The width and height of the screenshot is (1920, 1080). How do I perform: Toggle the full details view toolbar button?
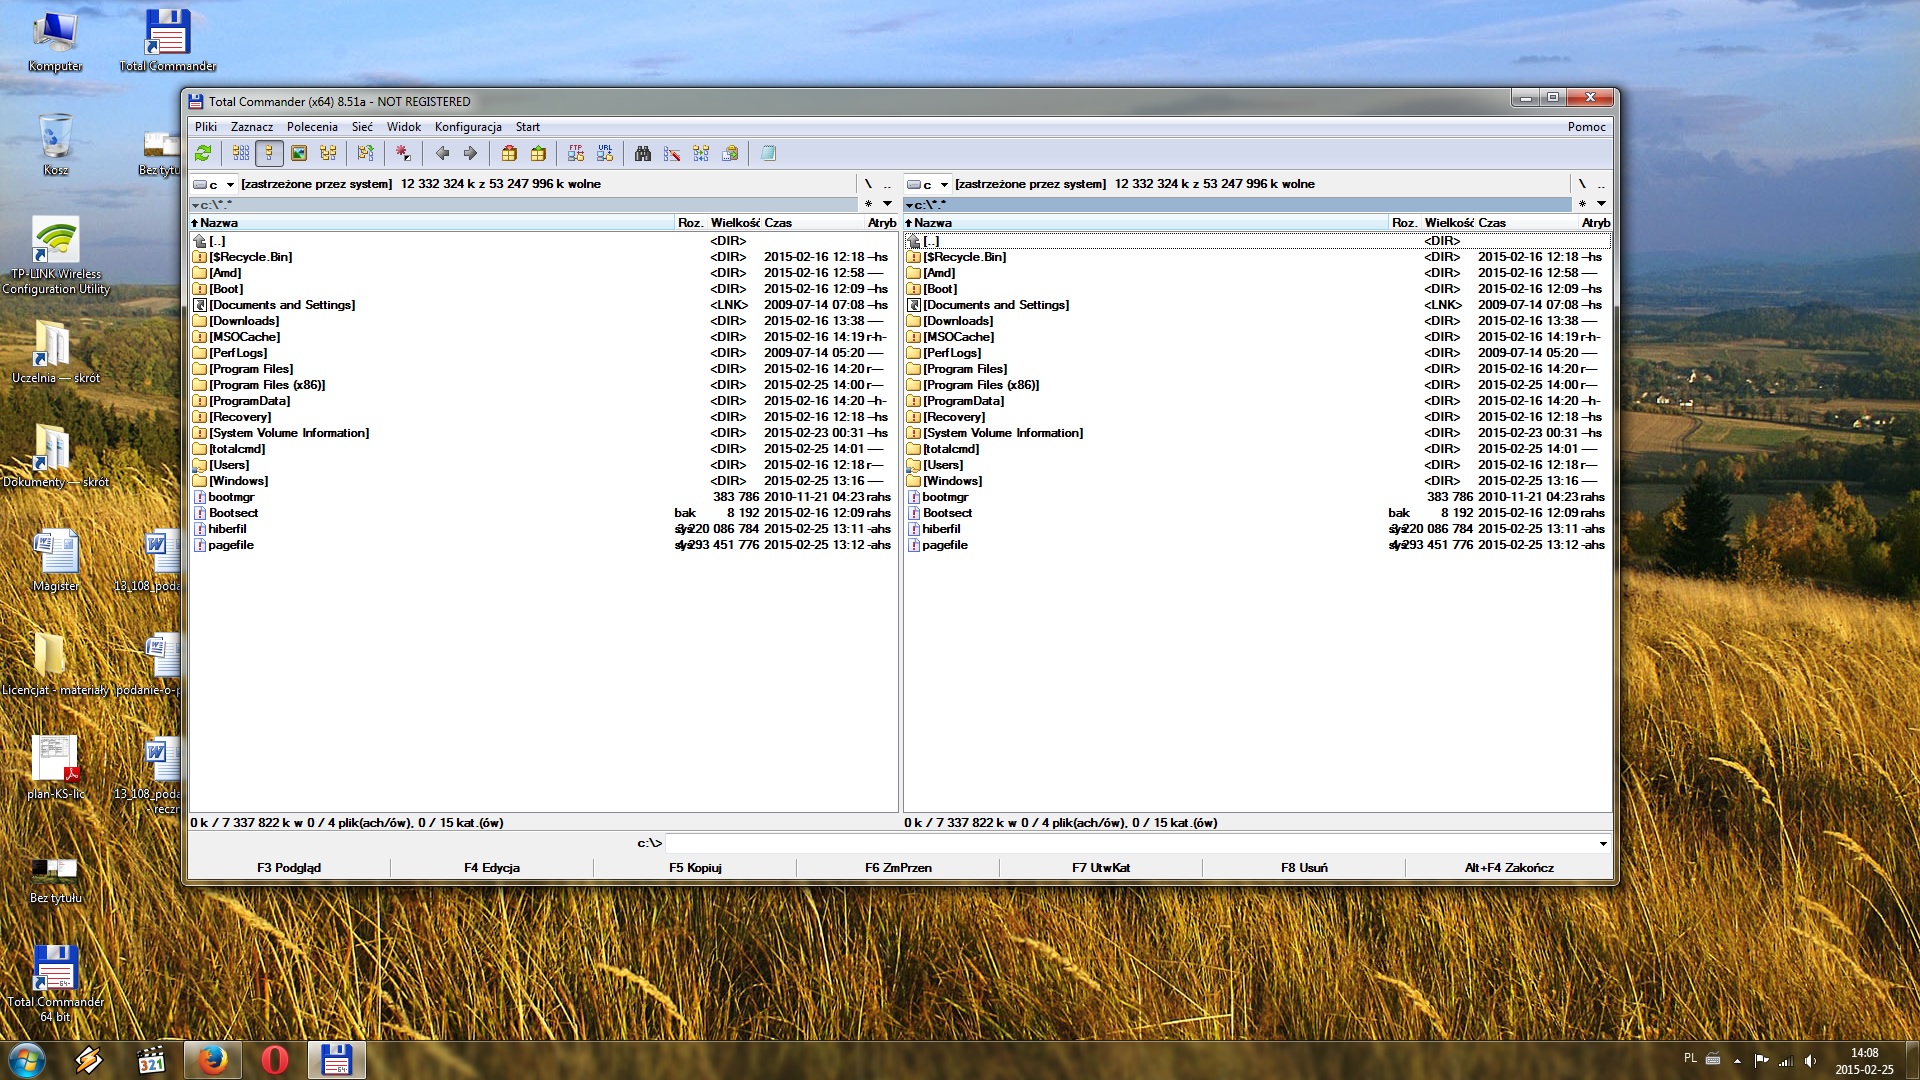[x=269, y=153]
